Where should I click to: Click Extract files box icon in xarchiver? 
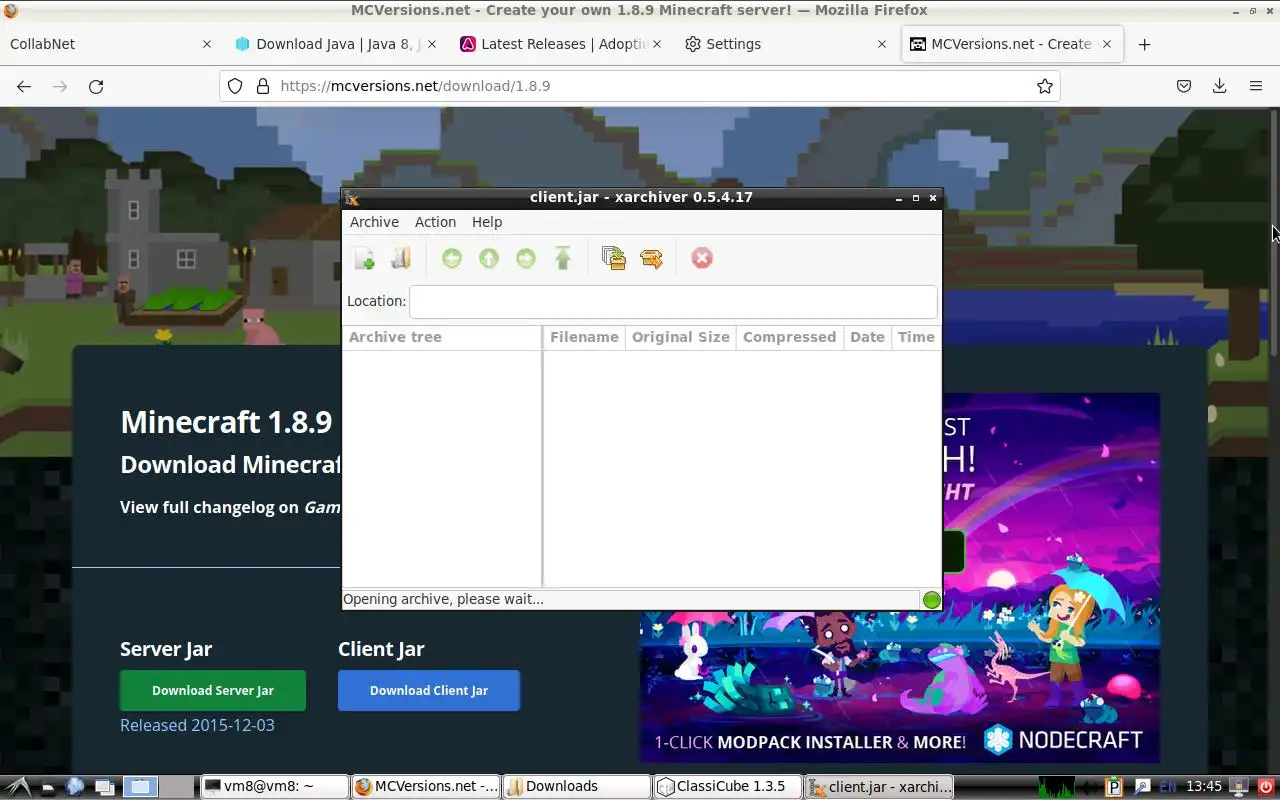pos(651,259)
